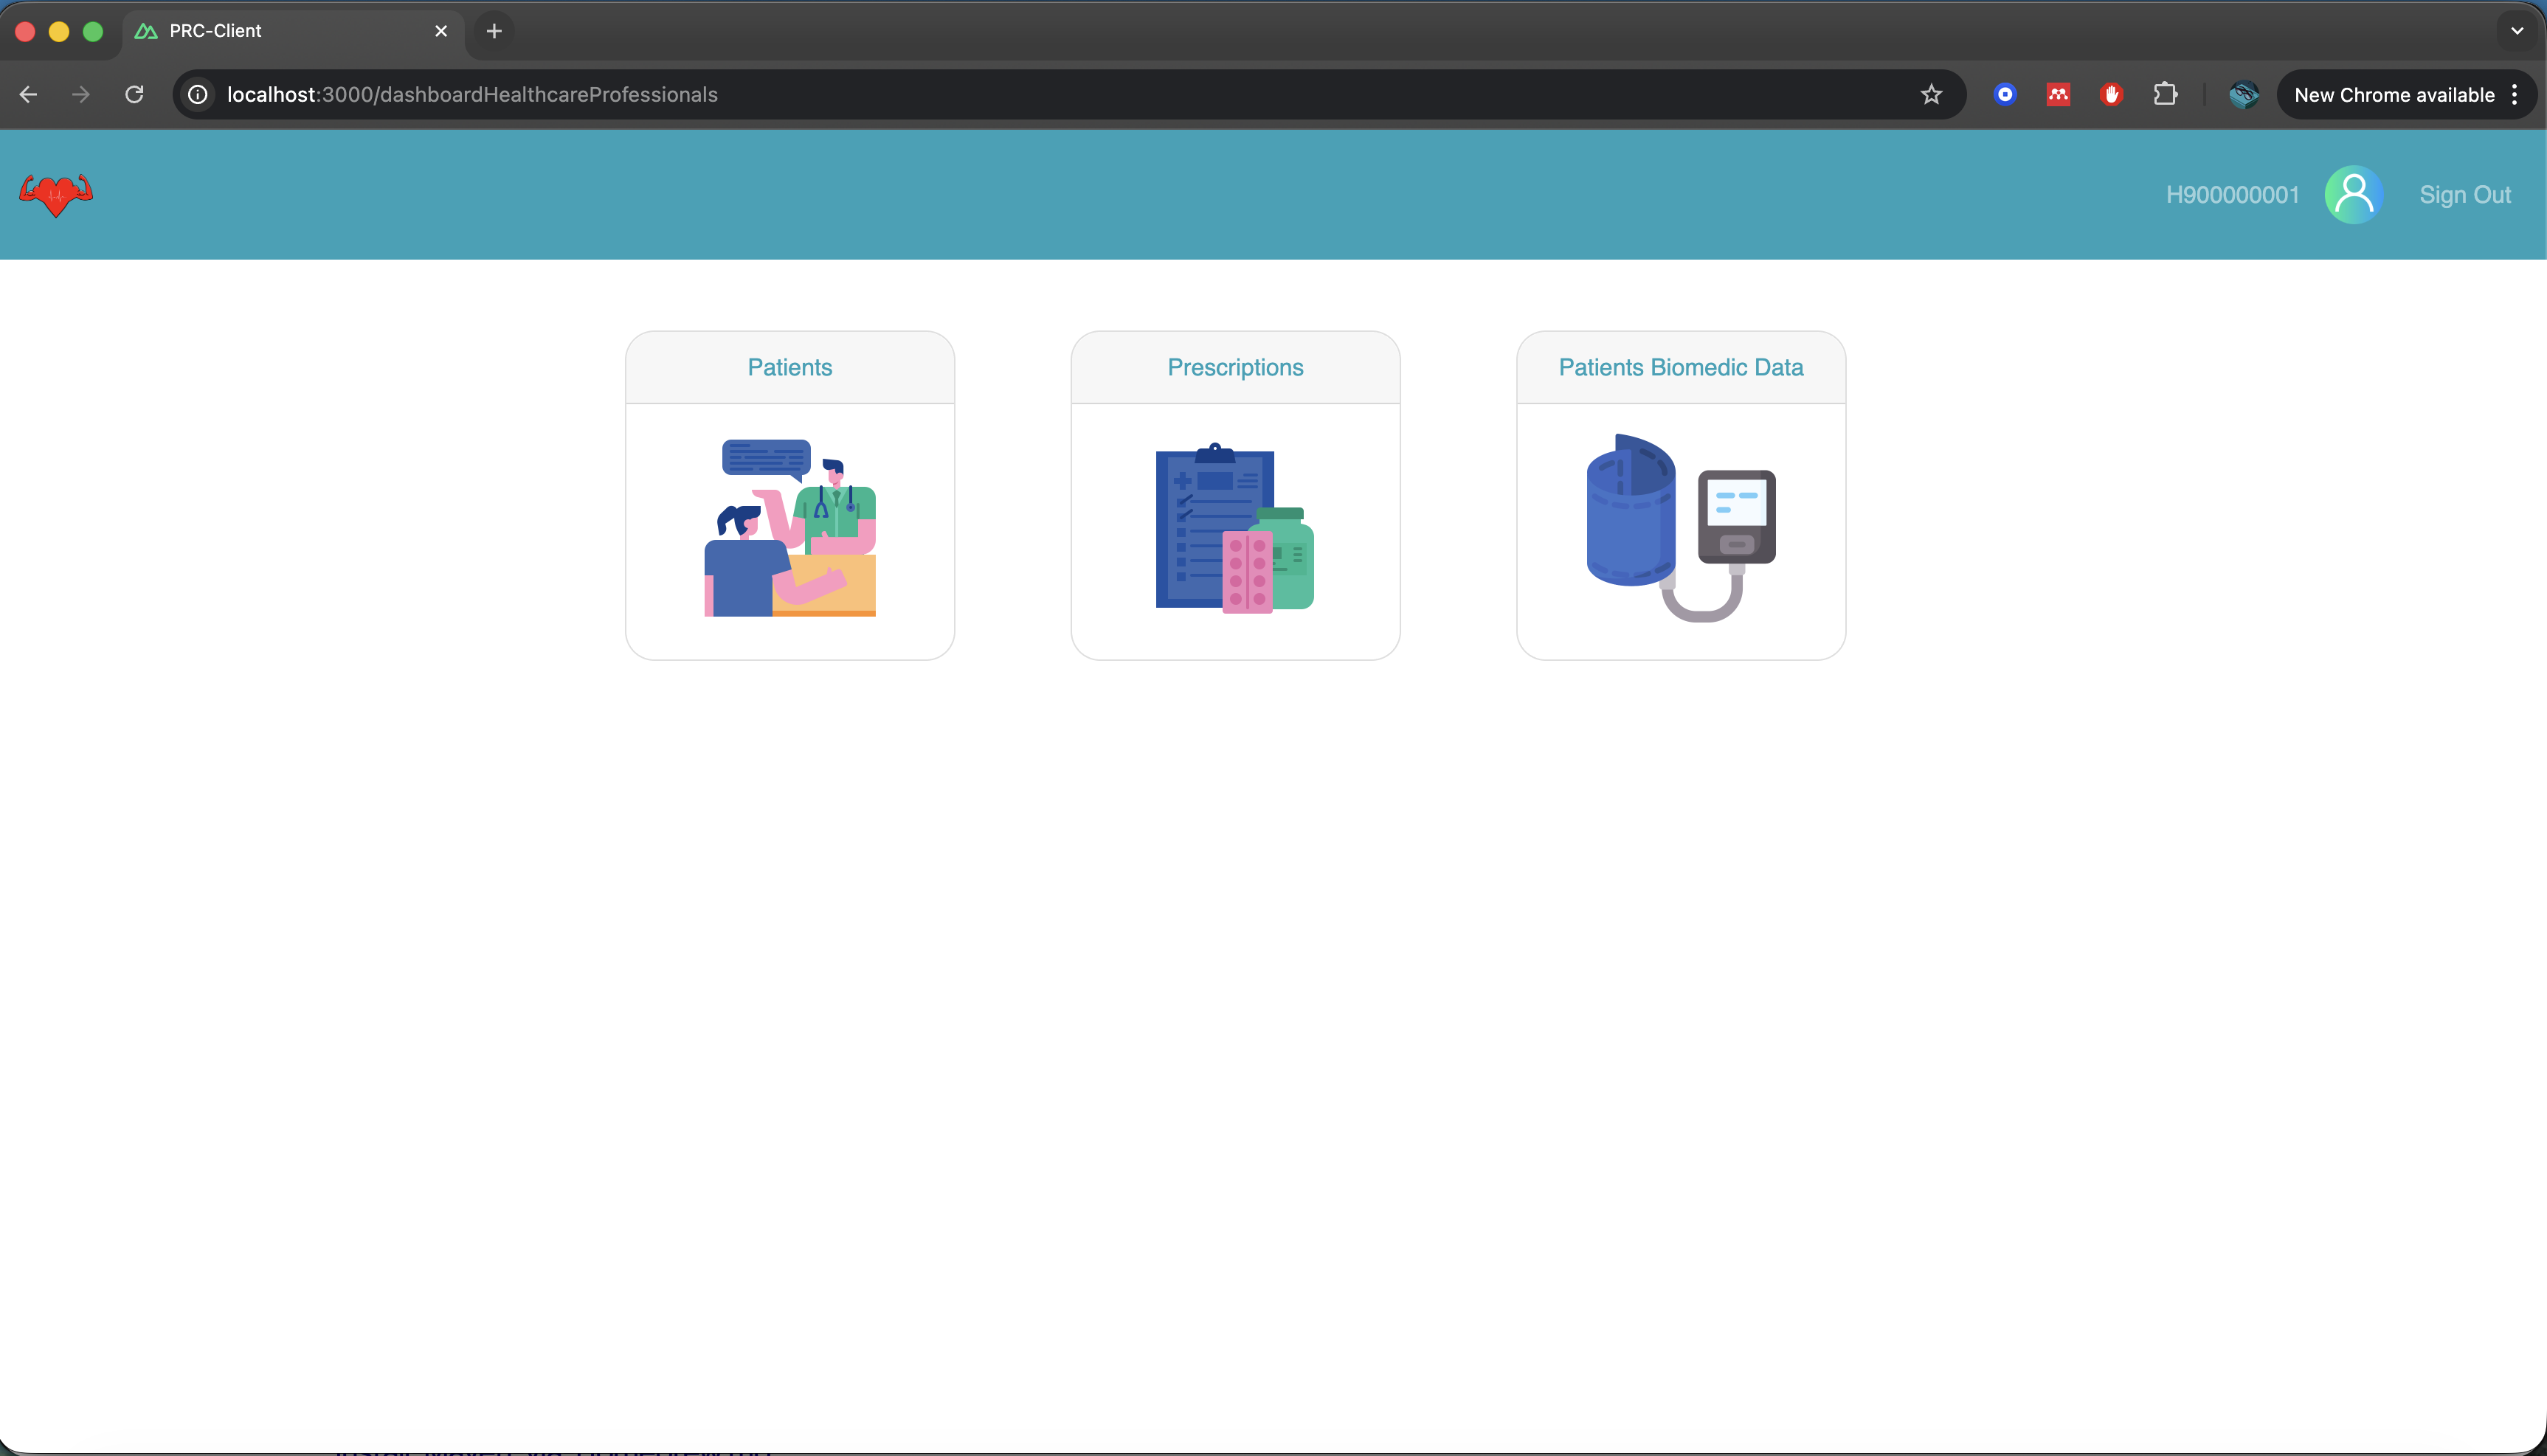Image resolution: width=2547 pixels, height=1456 pixels.
Task: Reload the page with refresh icon
Action: [x=134, y=94]
